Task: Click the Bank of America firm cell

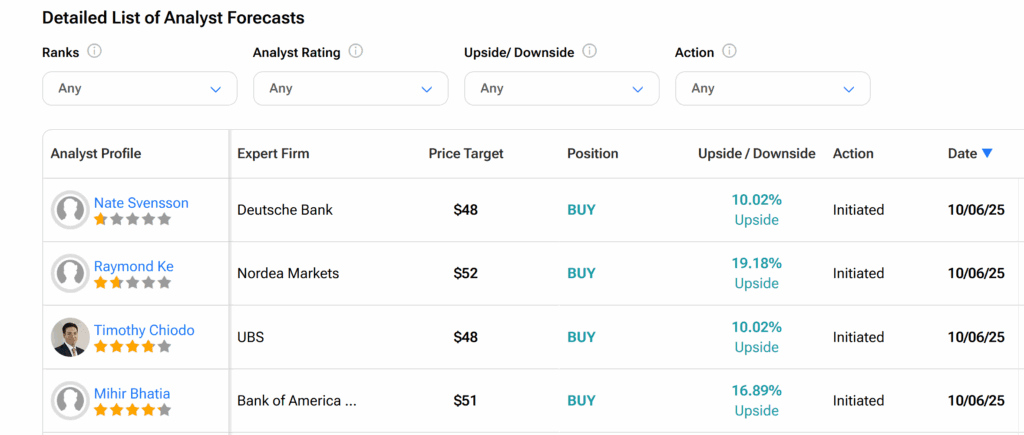Action: coord(296,400)
